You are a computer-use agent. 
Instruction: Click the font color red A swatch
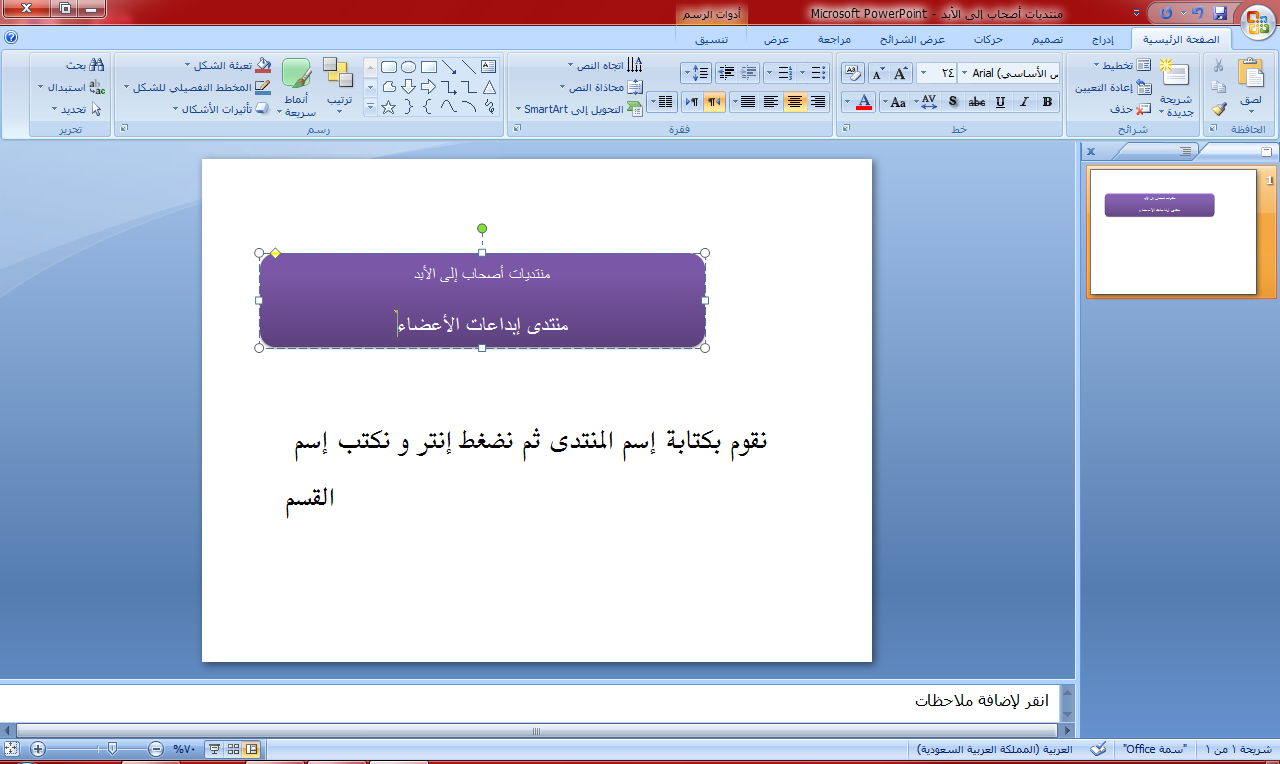[x=865, y=101]
